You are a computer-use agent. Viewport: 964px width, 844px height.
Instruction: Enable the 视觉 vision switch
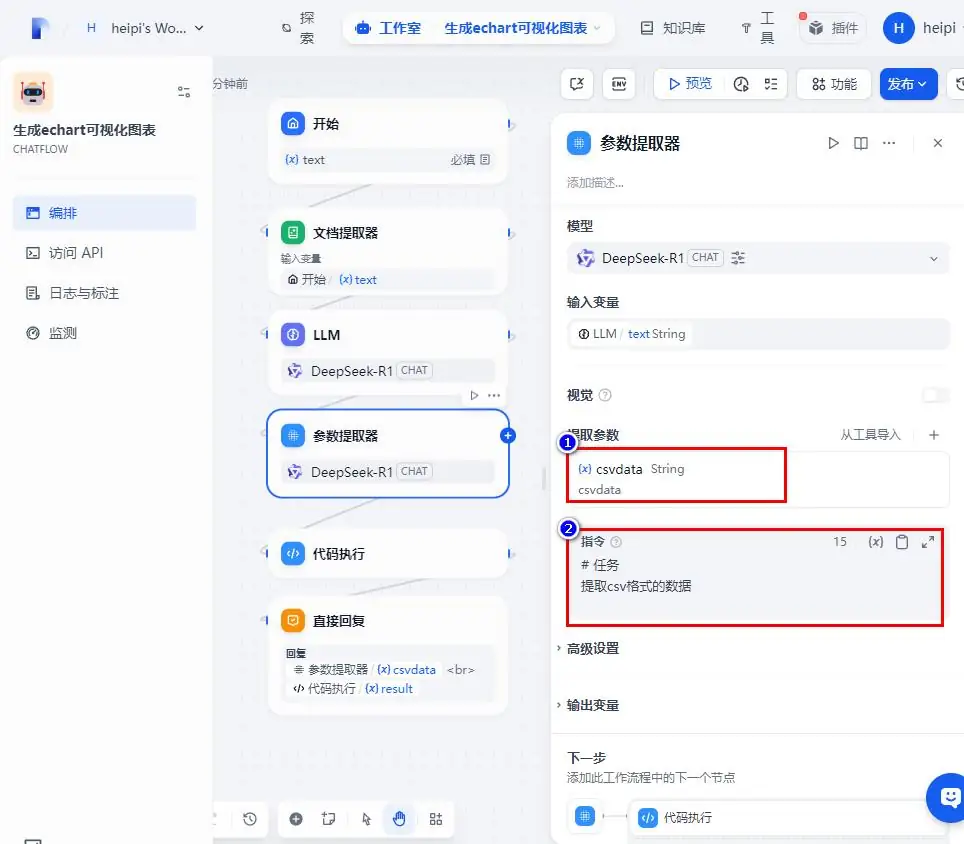click(x=936, y=395)
